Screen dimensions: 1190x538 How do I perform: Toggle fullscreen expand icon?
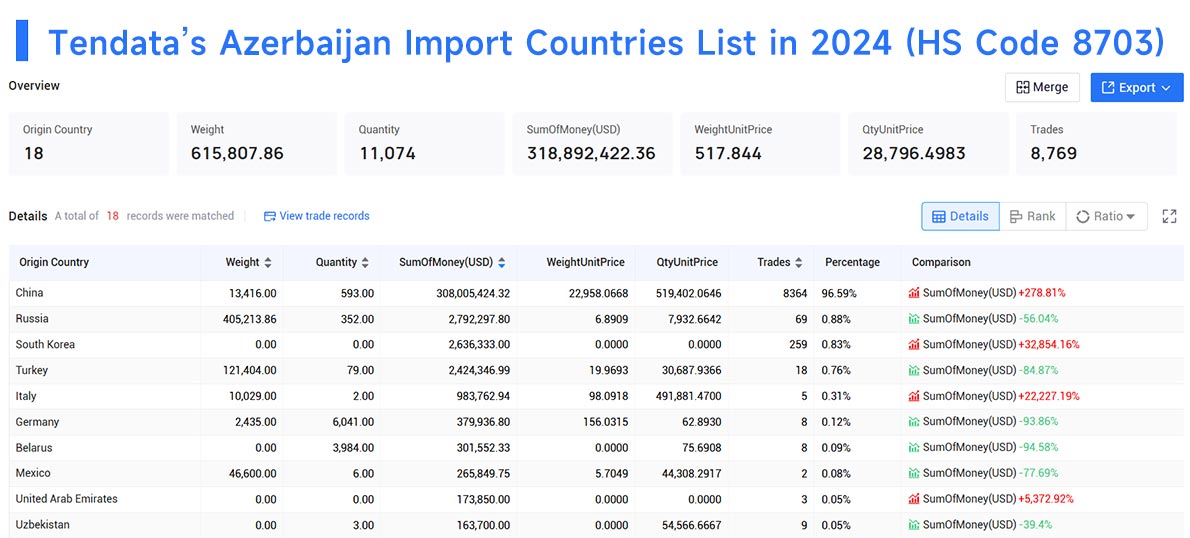coord(1169,216)
